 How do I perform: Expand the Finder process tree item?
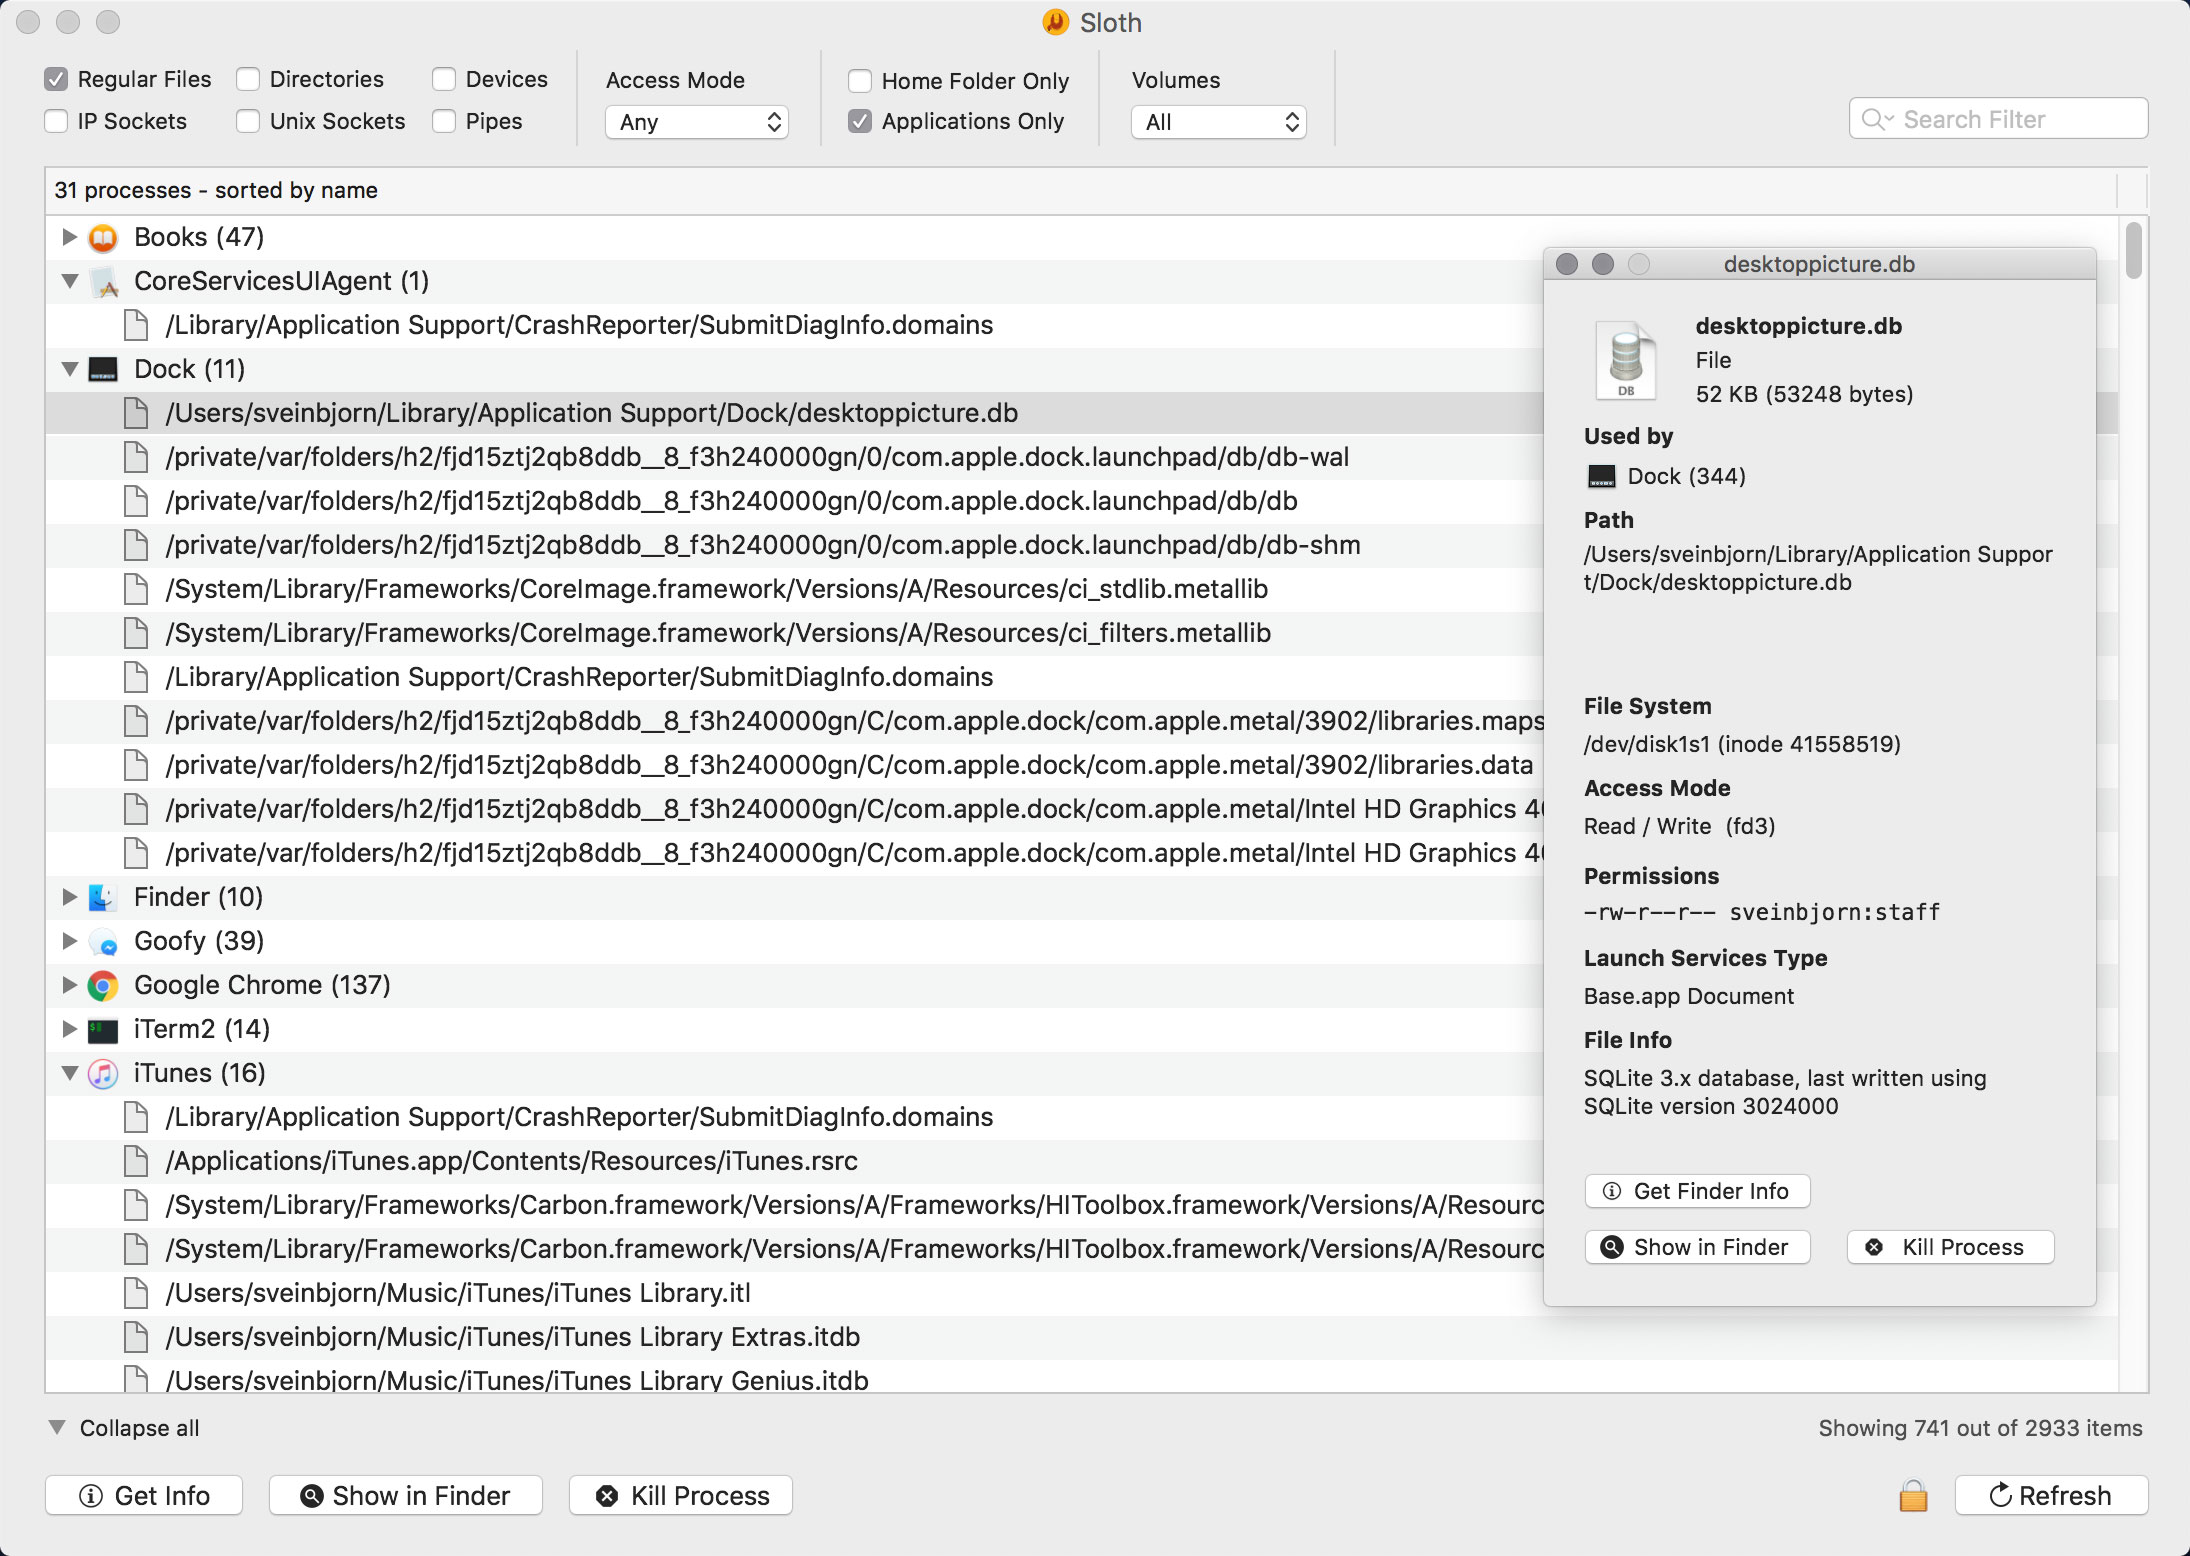tap(69, 896)
